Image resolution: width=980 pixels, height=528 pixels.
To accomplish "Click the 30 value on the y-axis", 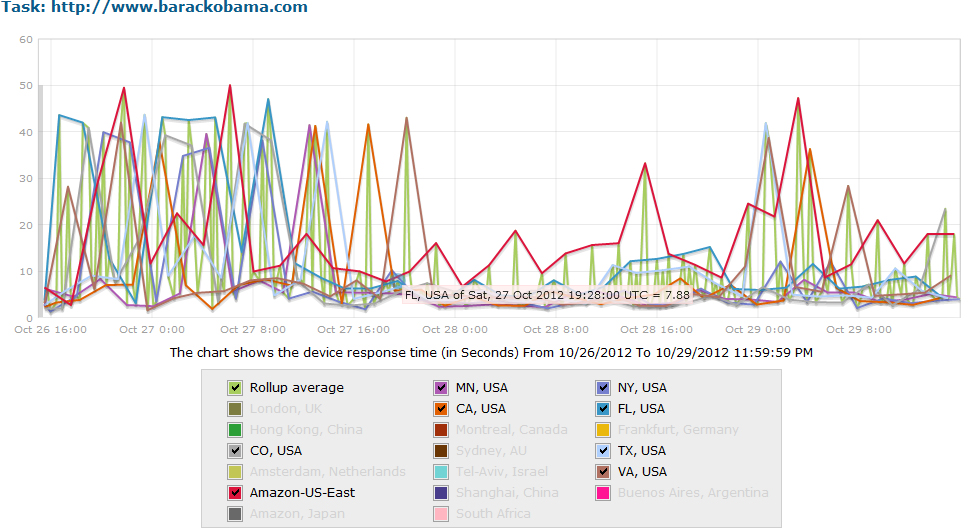I will 26,179.
